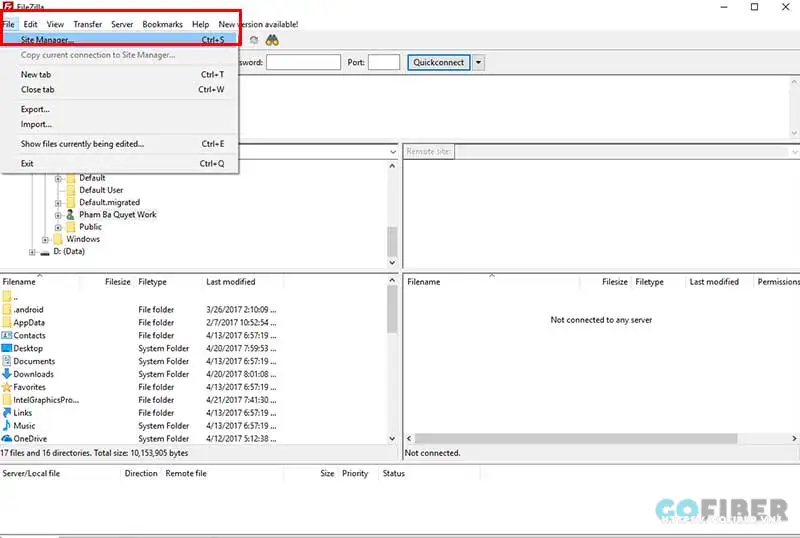Select the Documents folder icon
The image size is (800, 538).
[x=7, y=361]
